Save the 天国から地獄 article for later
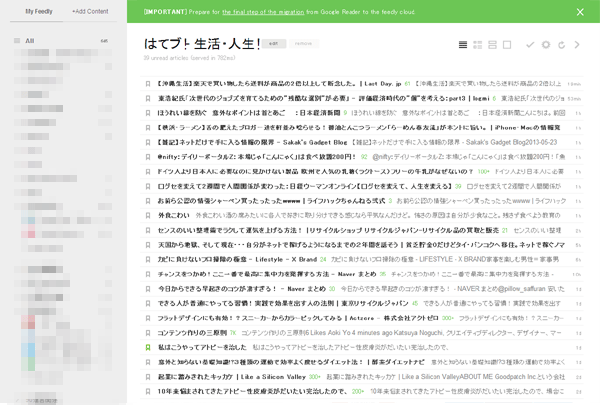This screenshot has height=405, width=600. coord(148,245)
